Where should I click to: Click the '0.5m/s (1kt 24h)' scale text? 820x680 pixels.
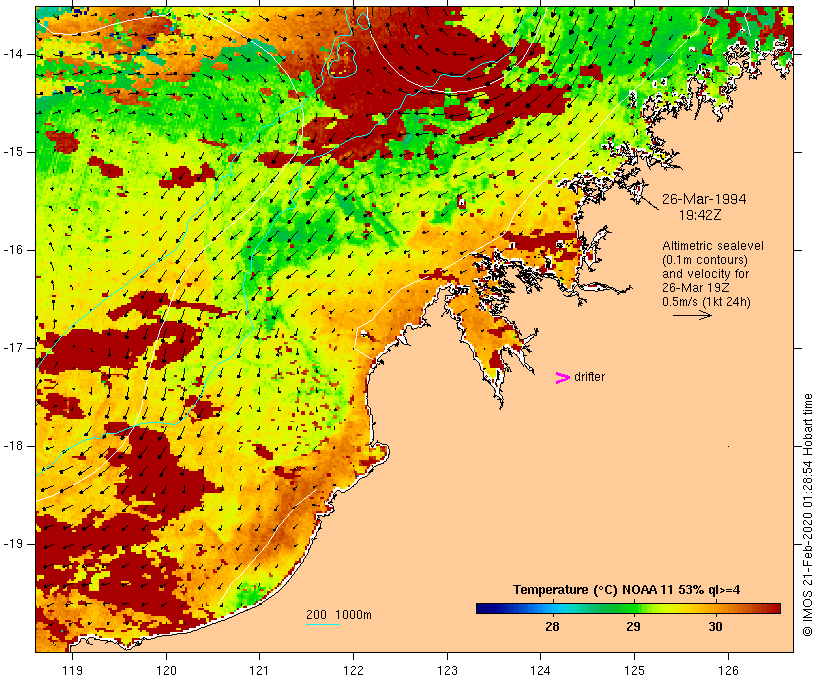[x=706, y=302]
